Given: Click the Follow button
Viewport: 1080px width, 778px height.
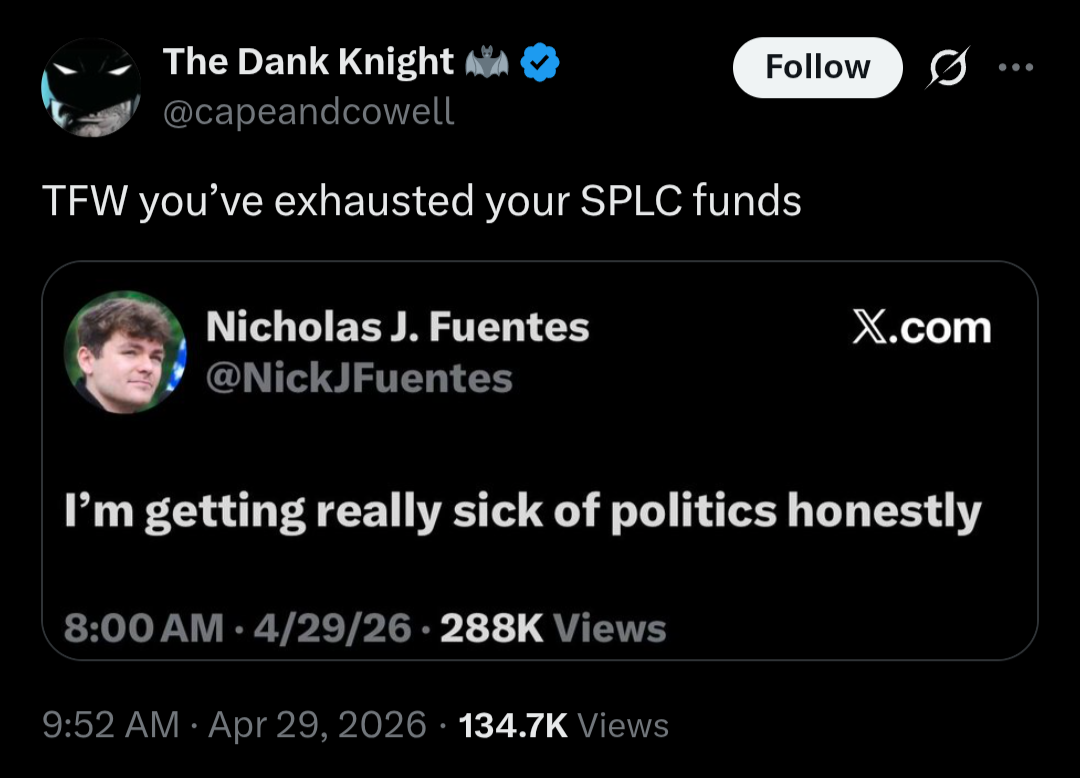Looking at the screenshot, I should [x=818, y=67].
